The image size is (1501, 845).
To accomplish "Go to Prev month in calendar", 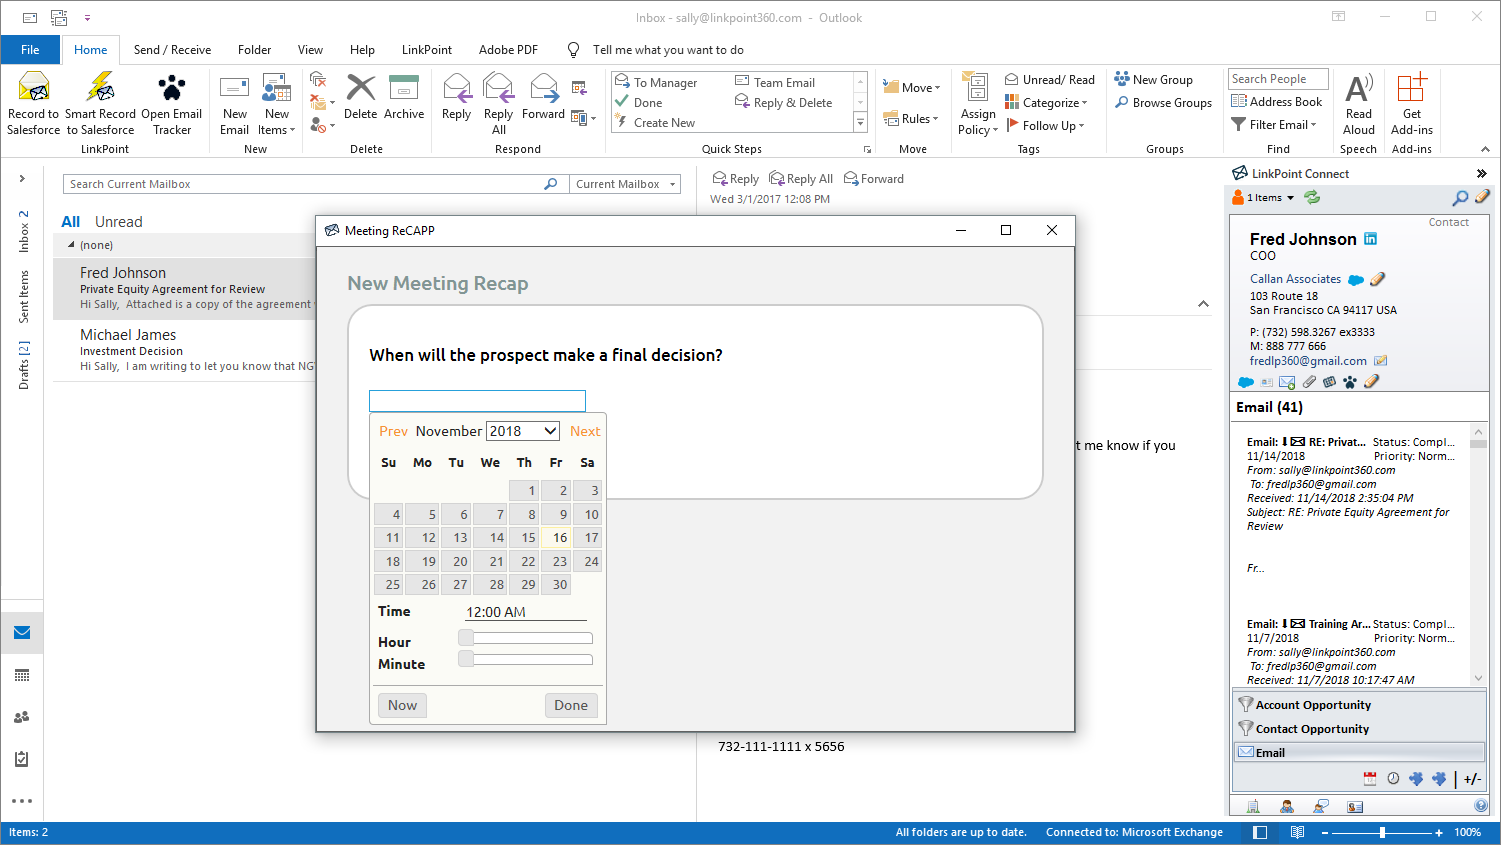I will [393, 431].
